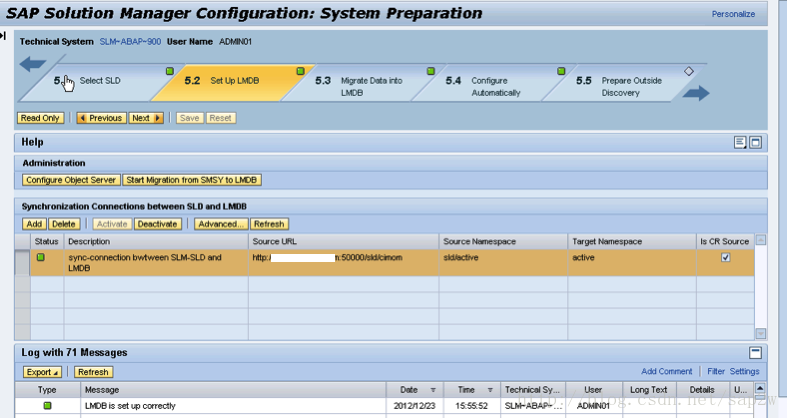788x419 pixels.
Task: Collapse the Log with 71 Messages panel
Action: point(755,353)
